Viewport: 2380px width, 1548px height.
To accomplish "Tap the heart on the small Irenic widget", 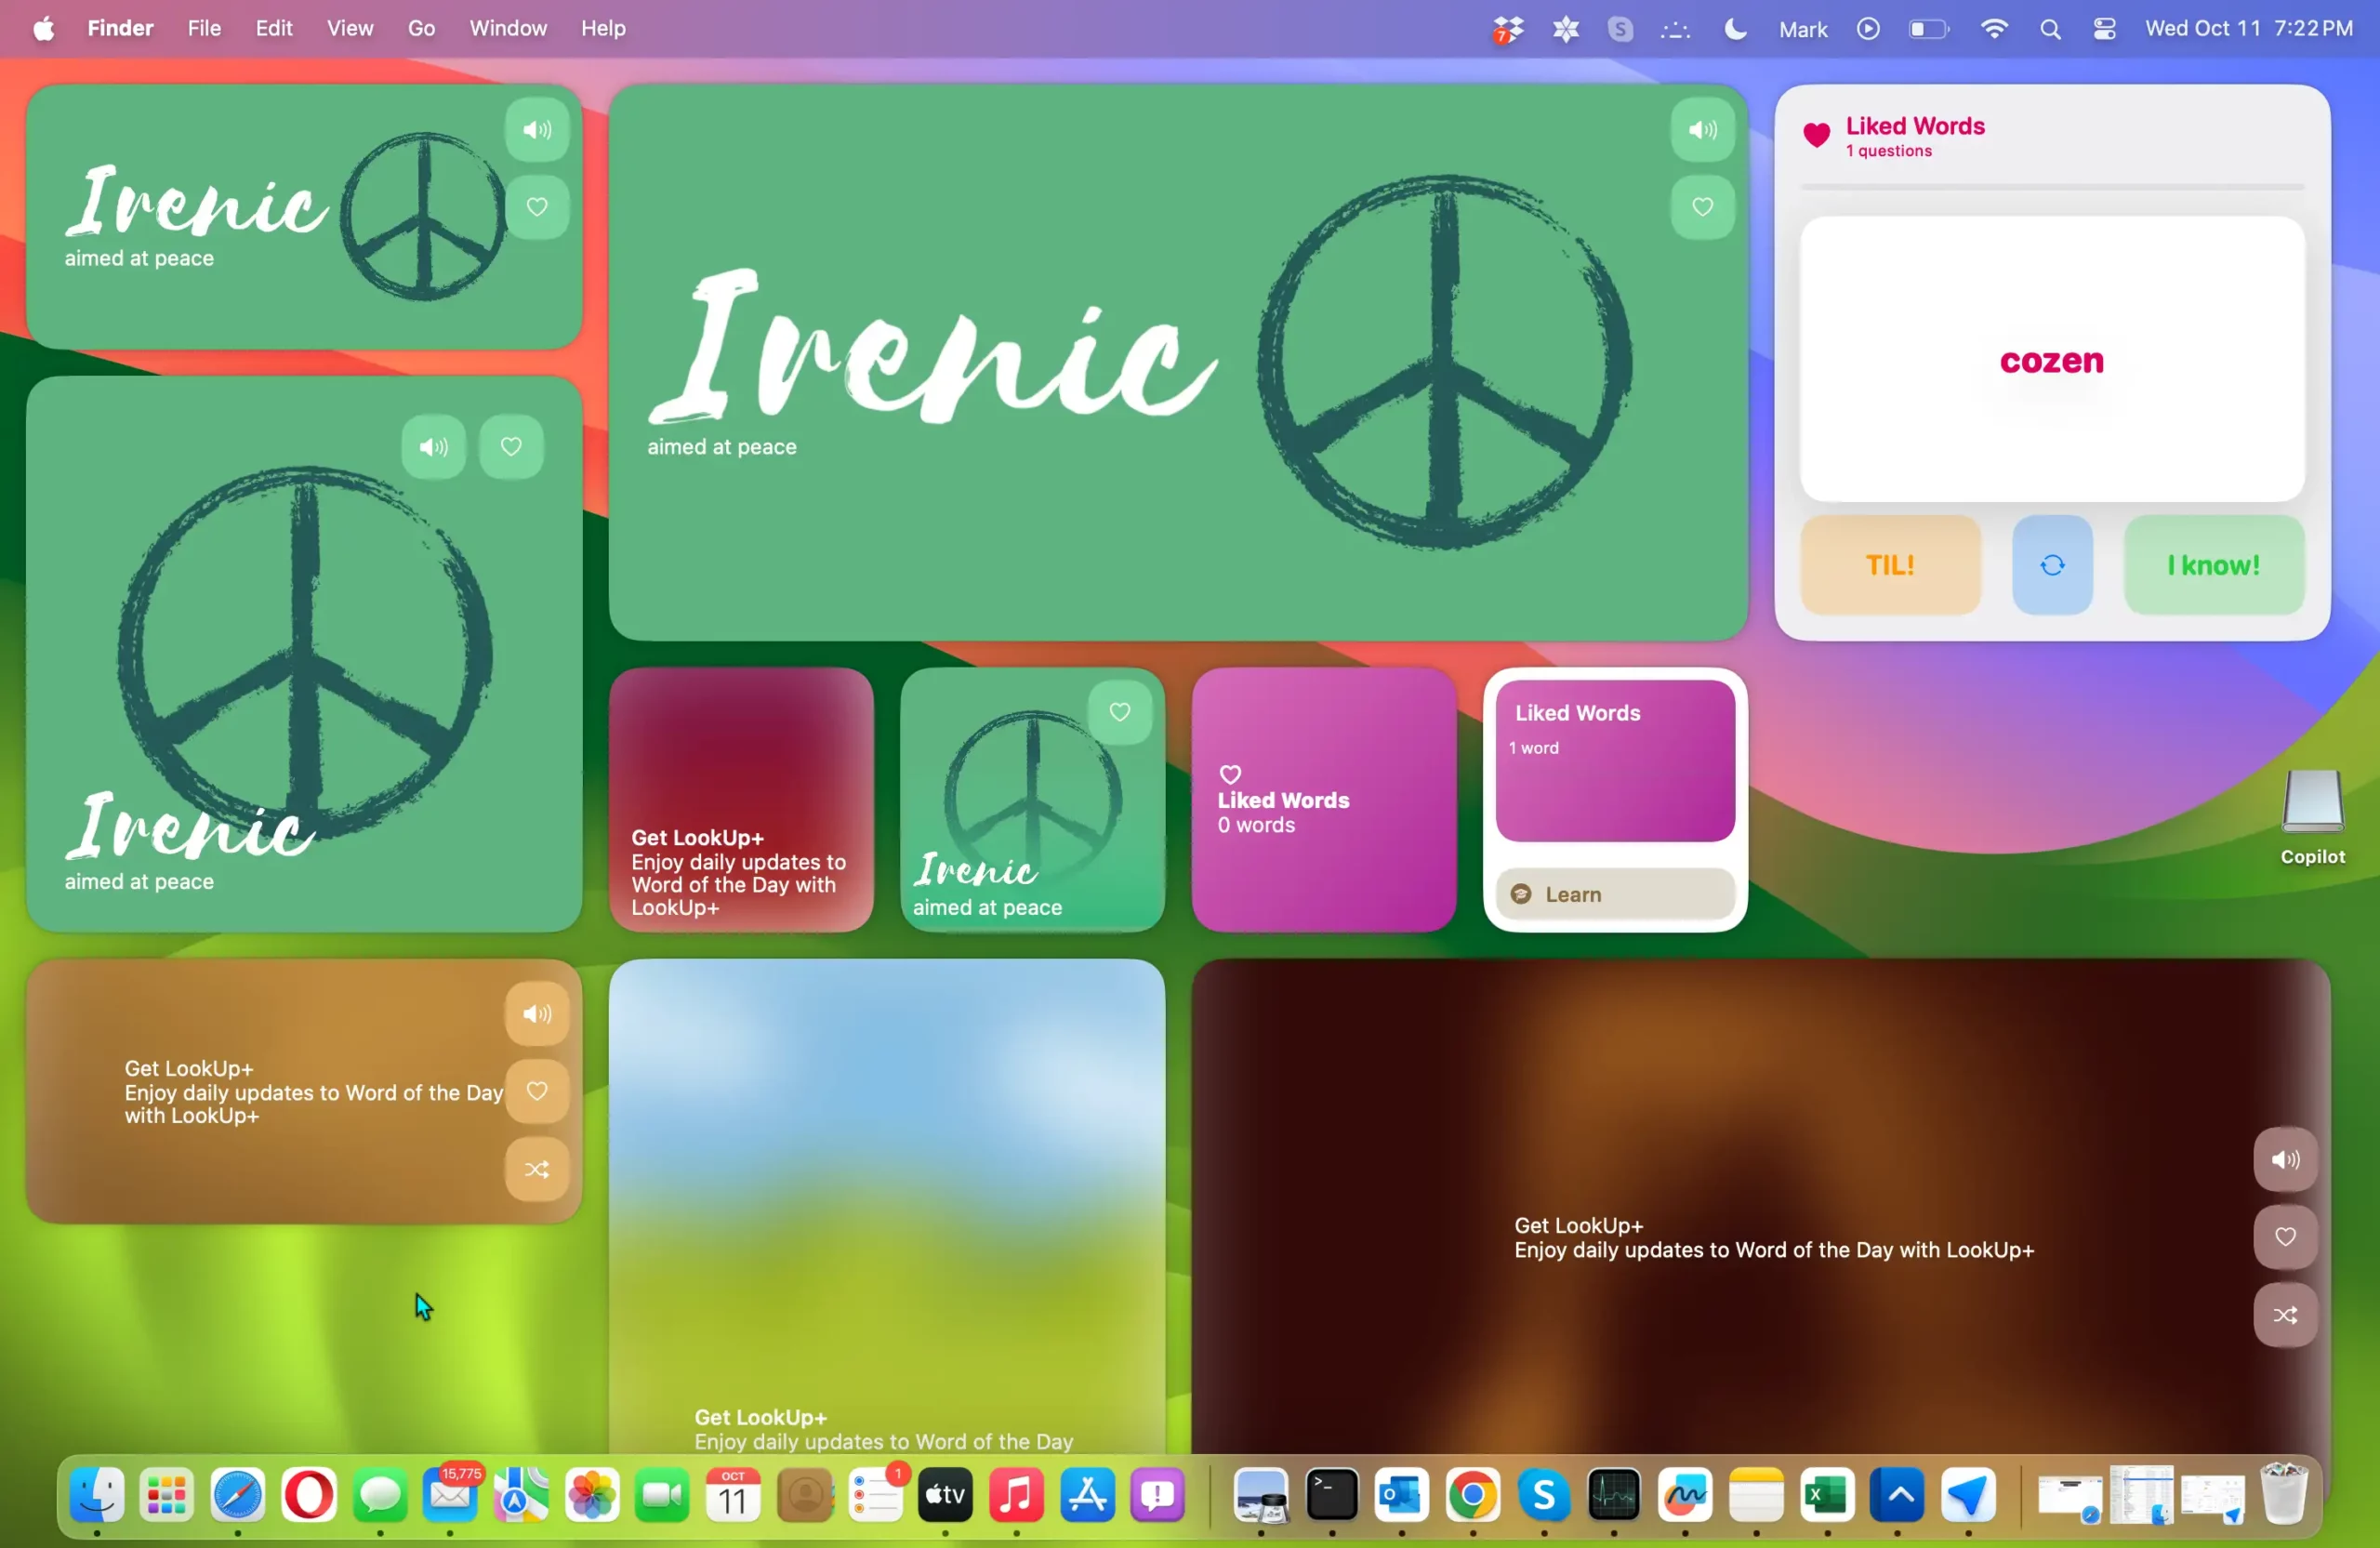I will click(1120, 712).
